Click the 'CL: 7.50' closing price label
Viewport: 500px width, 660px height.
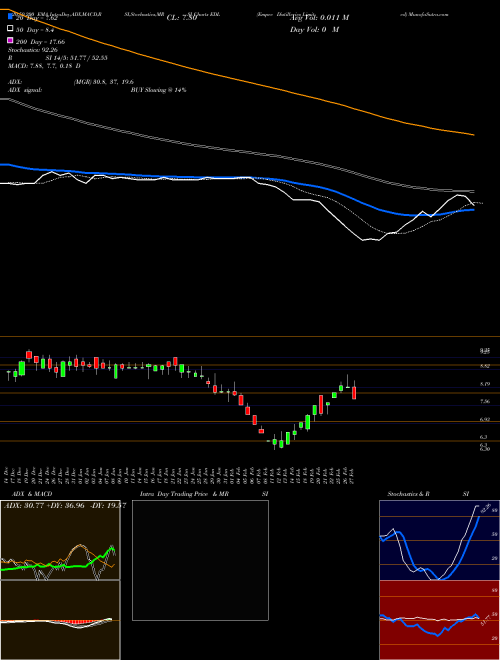pos(182,18)
